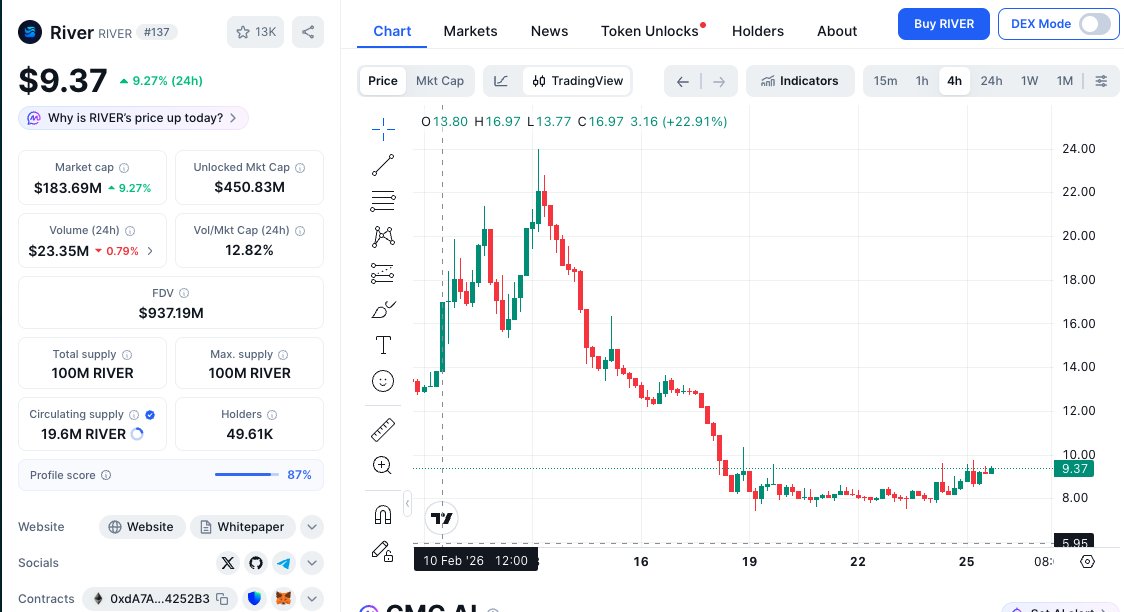
Task: Click the Buy RIVER button
Action: pos(943,24)
